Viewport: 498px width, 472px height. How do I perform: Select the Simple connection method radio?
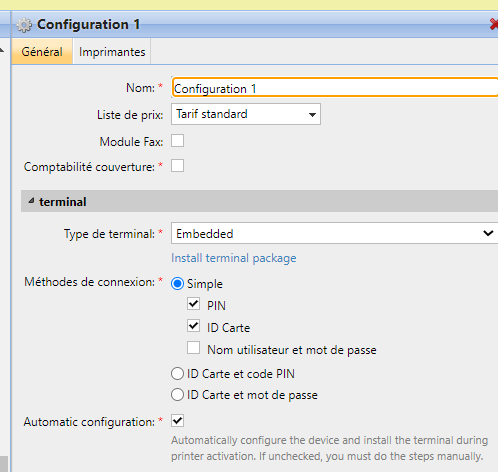pos(177,284)
